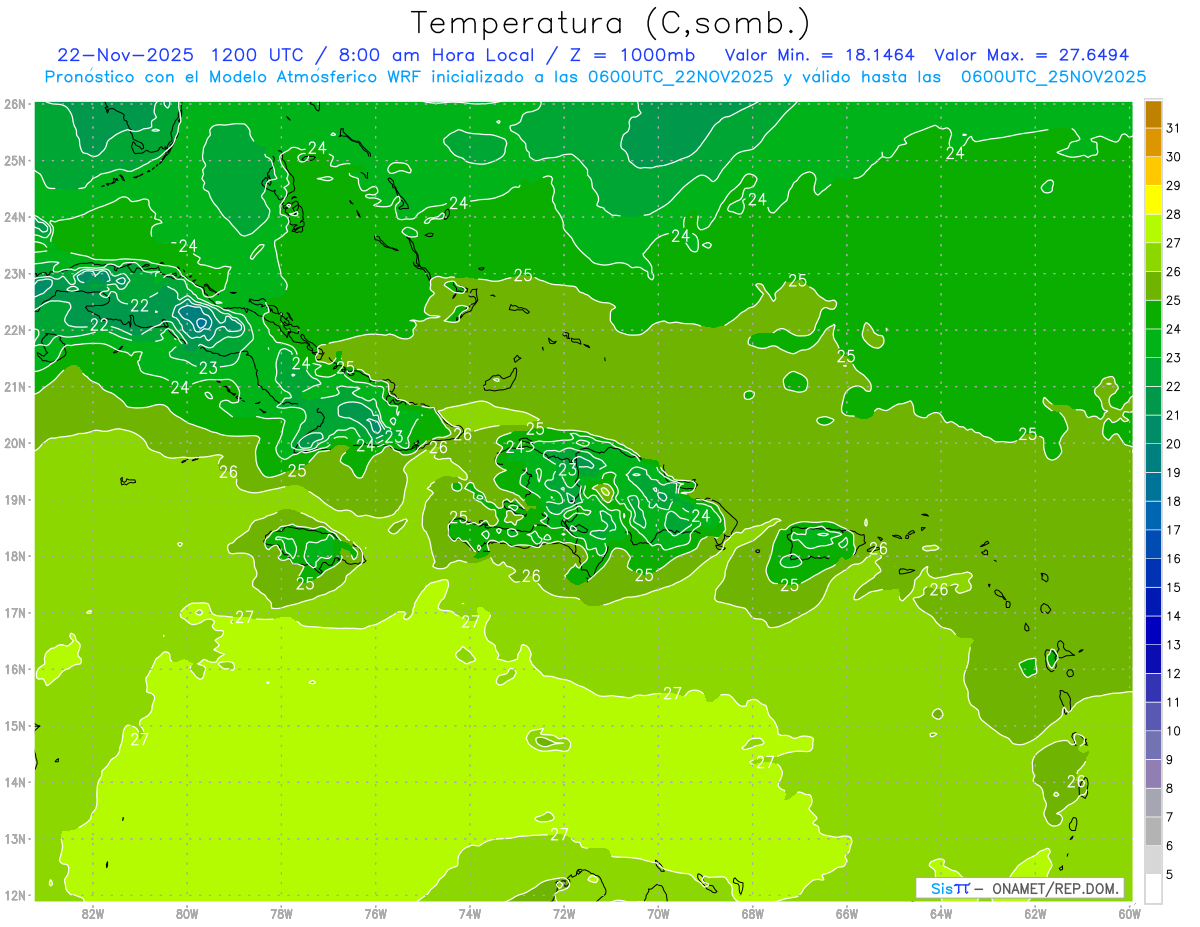Click the latitude label "13N"
The height and width of the screenshot is (927, 1200).
pyautogui.click(x=15, y=838)
